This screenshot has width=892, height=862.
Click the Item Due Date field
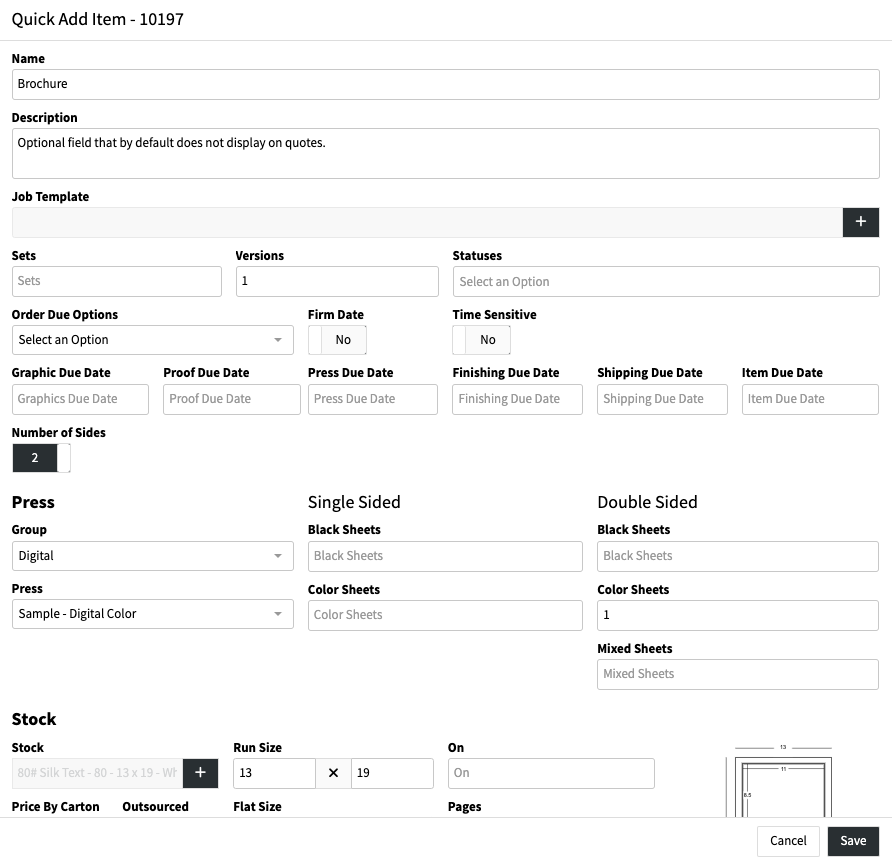[x=810, y=399]
